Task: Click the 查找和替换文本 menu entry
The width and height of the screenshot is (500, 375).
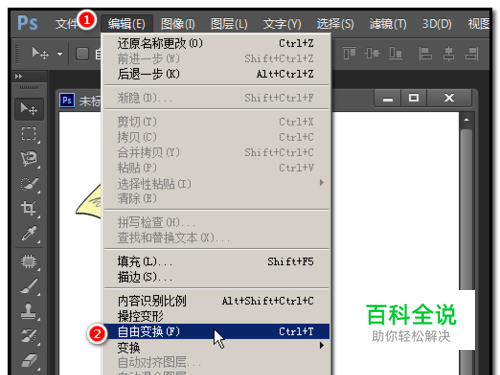Action: pyautogui.click(x=216, y=238)
